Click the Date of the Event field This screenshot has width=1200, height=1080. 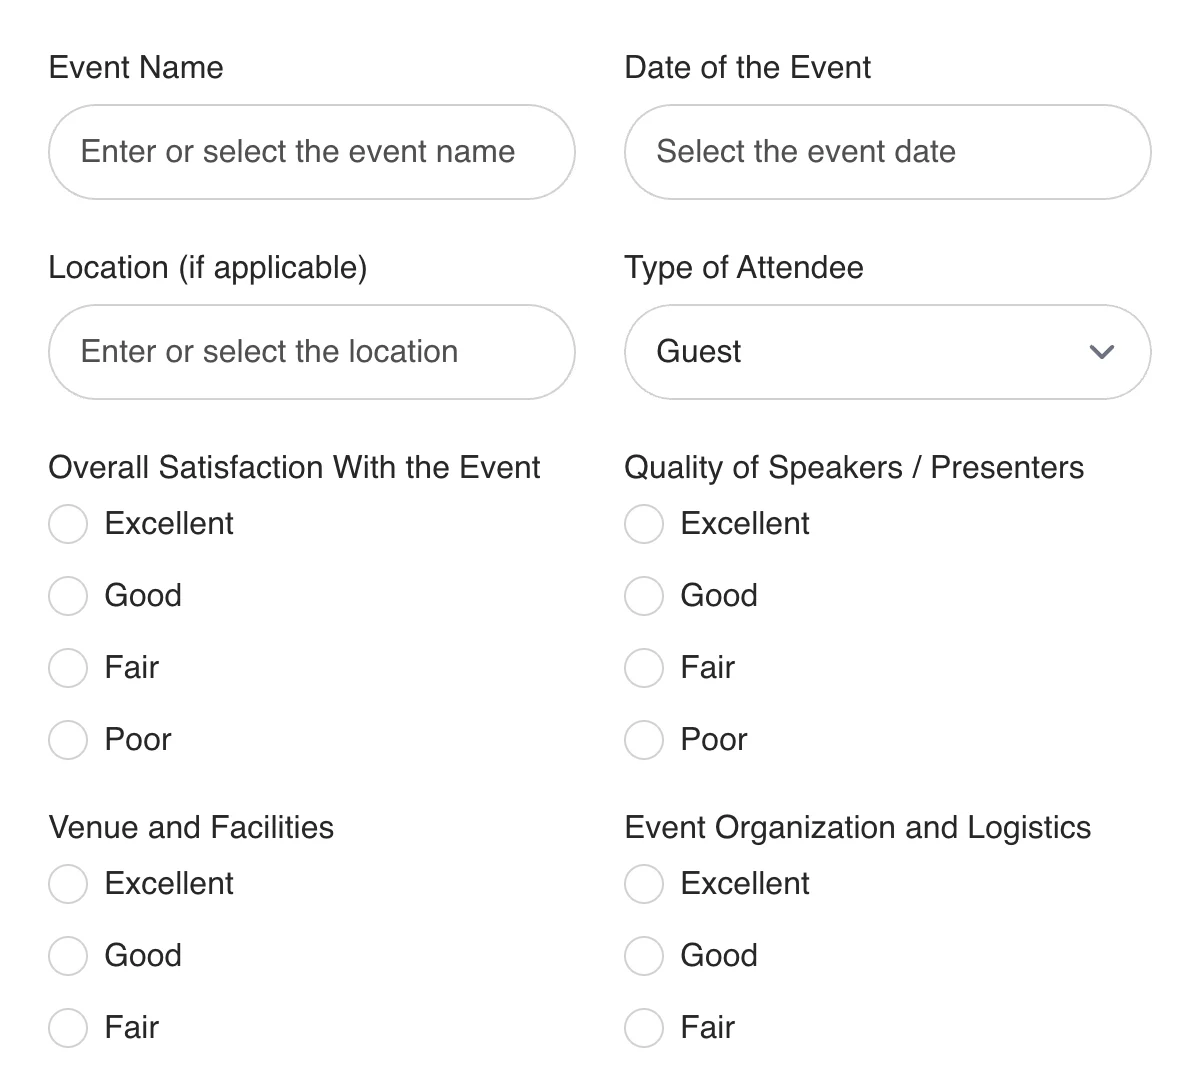click(x=886, y=152)
